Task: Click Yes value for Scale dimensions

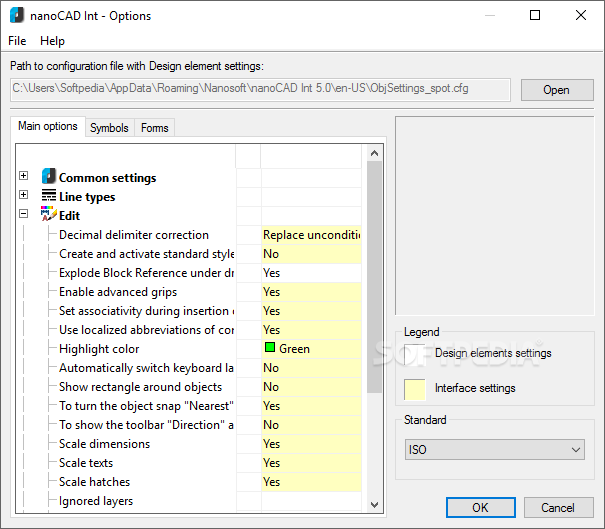Action: 311,444
